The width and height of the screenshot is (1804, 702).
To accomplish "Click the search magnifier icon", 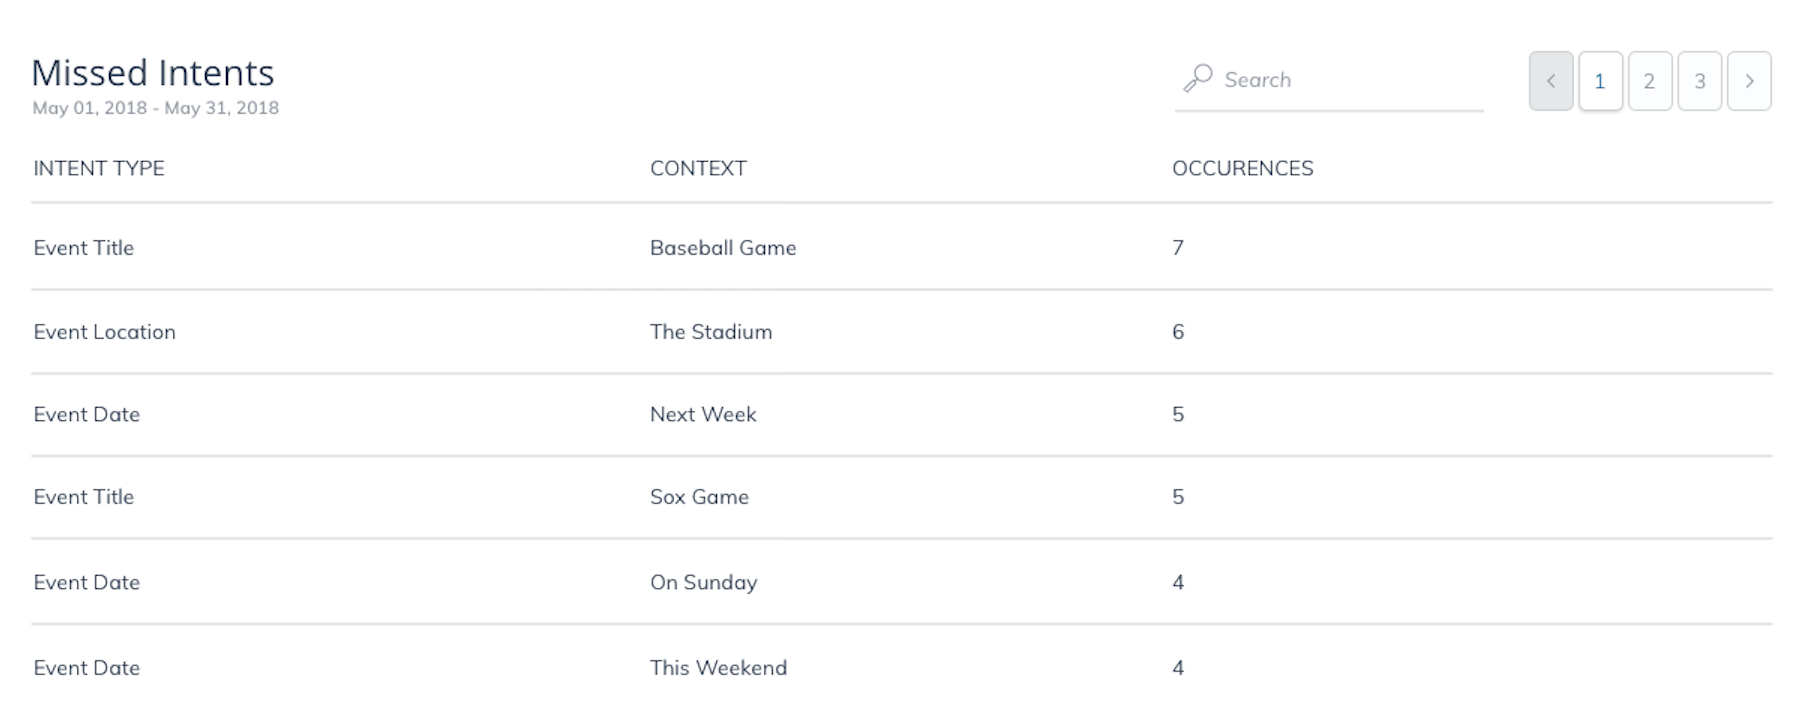I will pyautogui.click(x=1197, y=79).
